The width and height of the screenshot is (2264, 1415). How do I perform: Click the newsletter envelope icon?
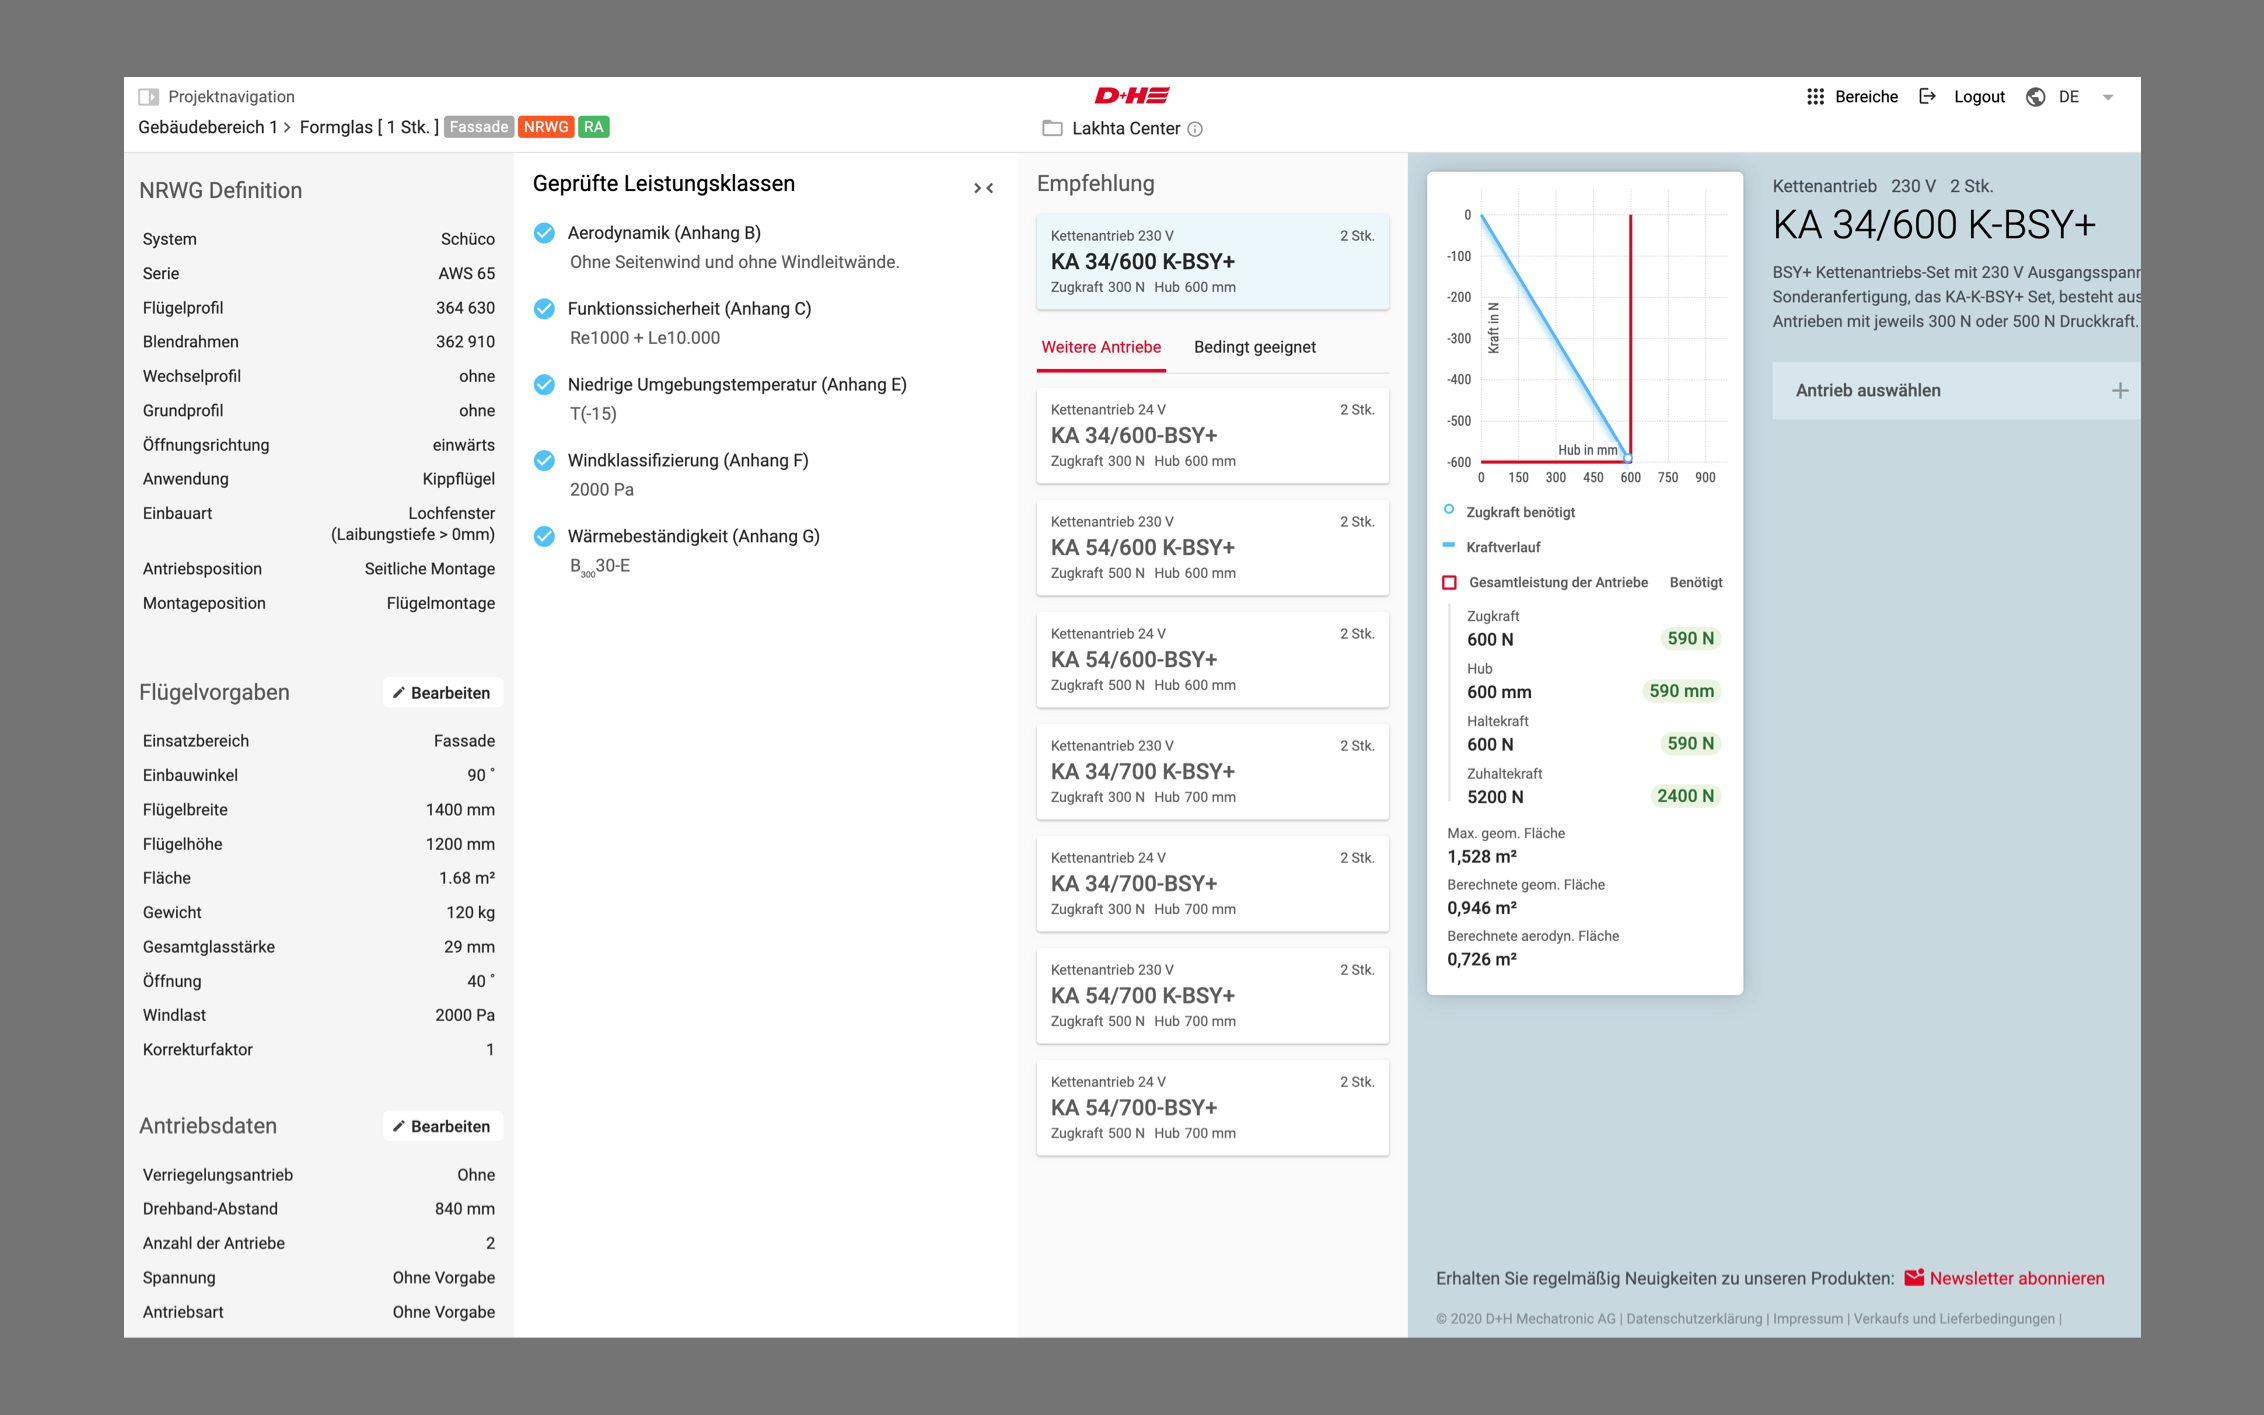pos(1914,1277)
